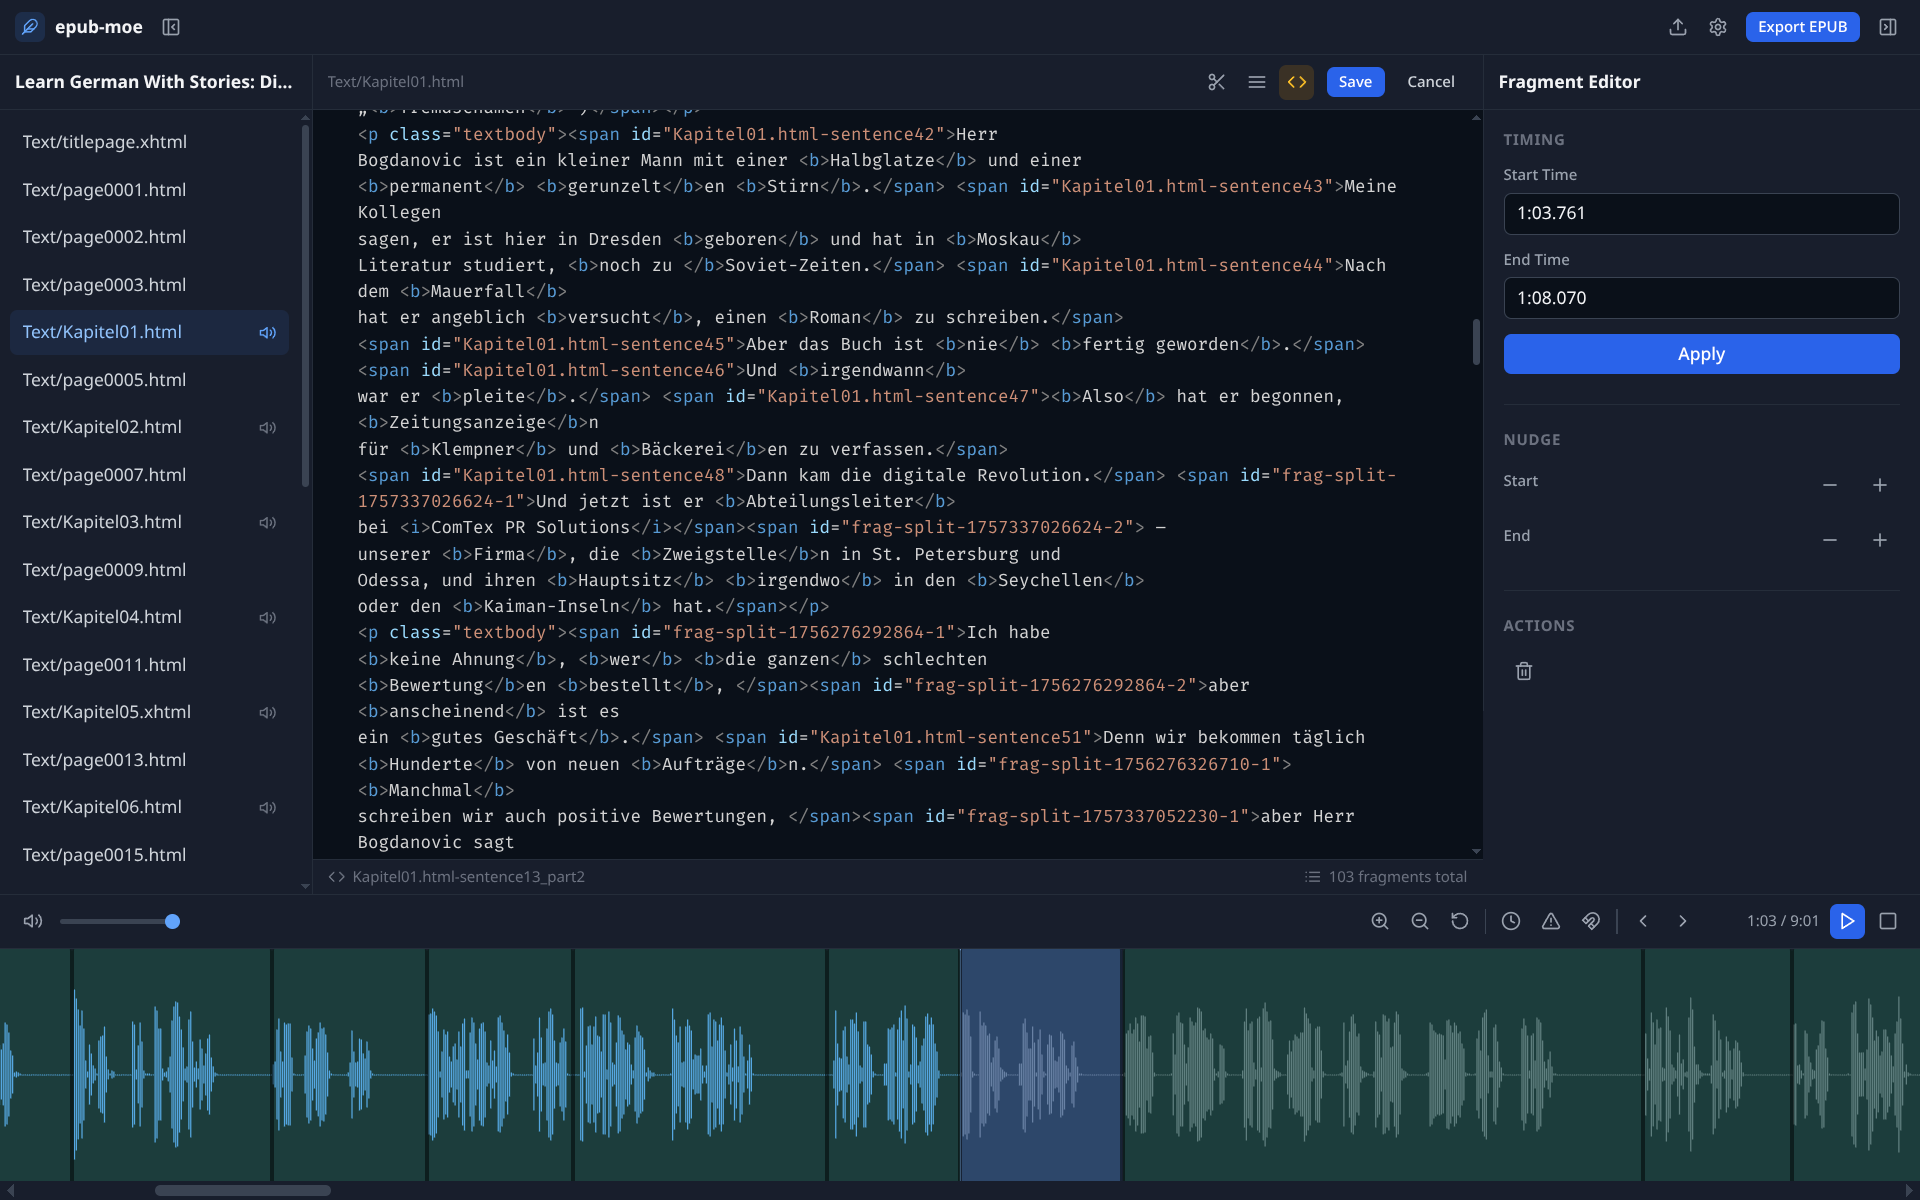The image size is (1920, 1200).
Task: Select the highlighted waveform fragment
Action: pos(1040,1065)
